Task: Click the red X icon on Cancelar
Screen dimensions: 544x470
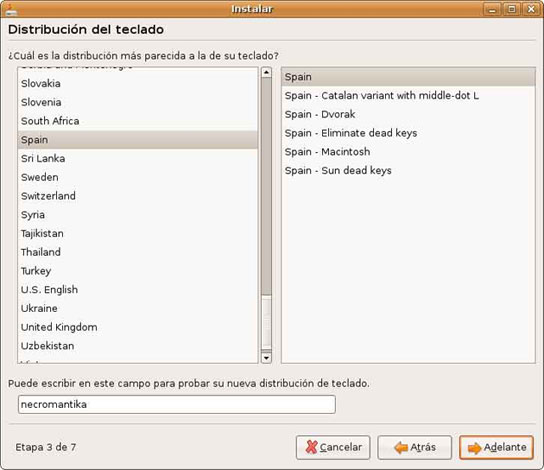Action: pos(311,447)
